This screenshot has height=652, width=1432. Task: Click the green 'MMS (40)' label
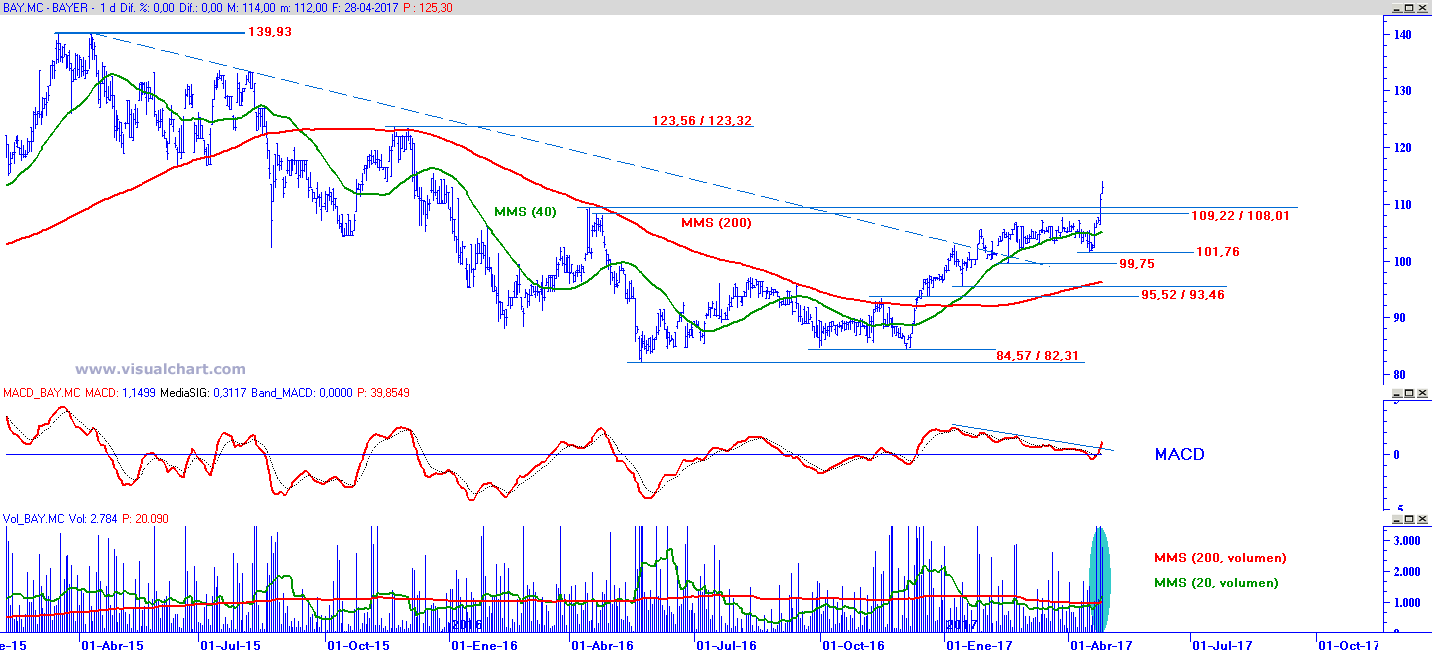[x=525, y=212]
